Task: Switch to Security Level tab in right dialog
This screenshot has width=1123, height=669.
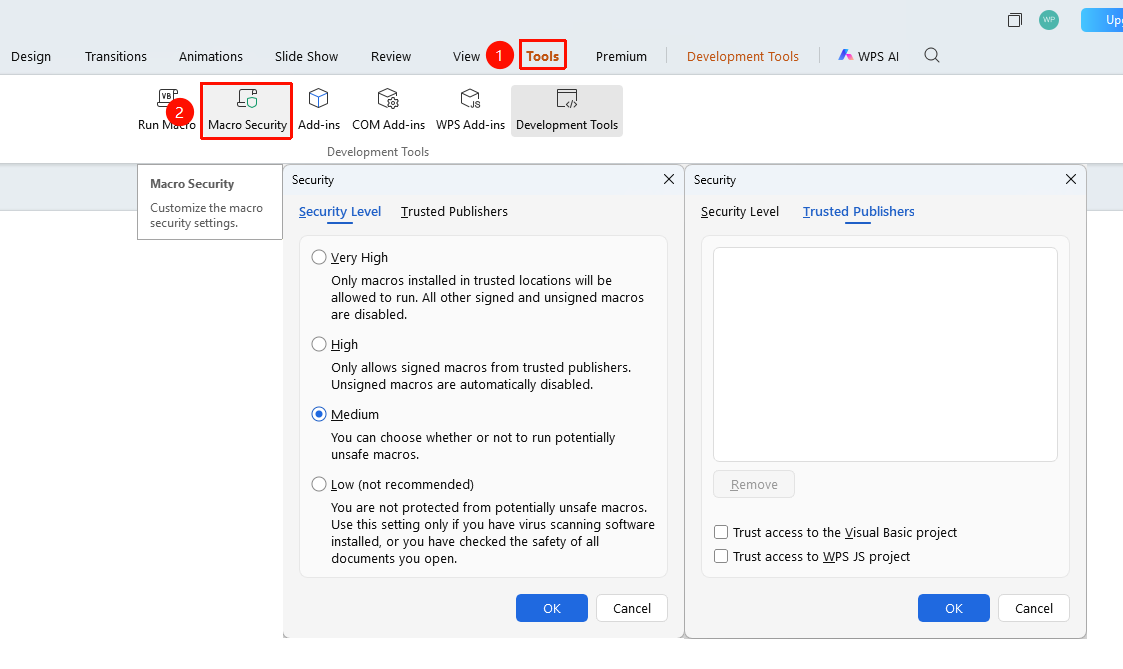Action: click(739, 211)
